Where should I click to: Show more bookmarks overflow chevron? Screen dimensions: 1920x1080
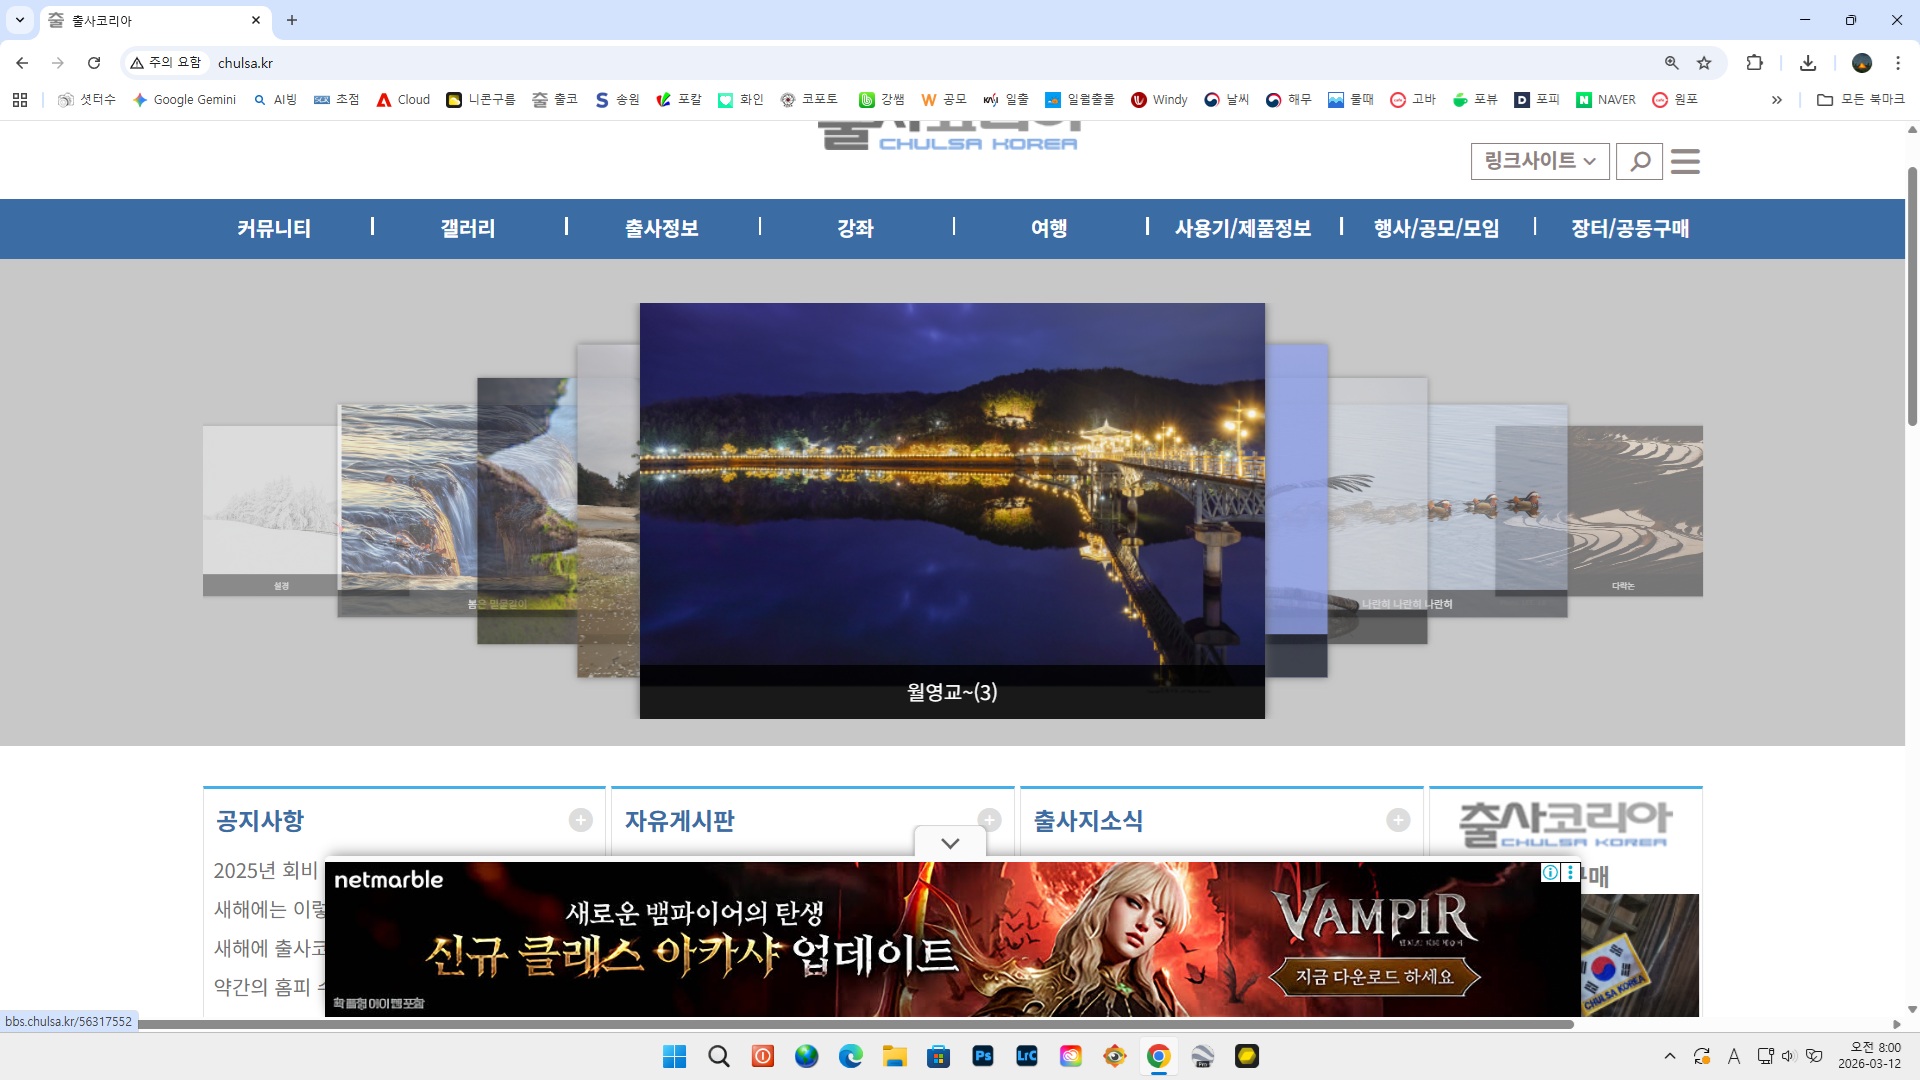click(1776, 100)
